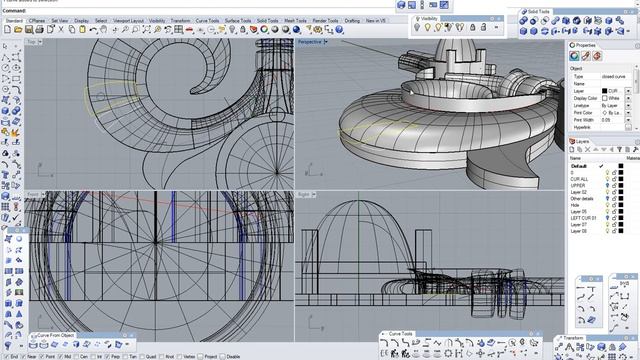The image size is (640, 360).
Task: Click the White display color swatch
Action: click(605, 98)
